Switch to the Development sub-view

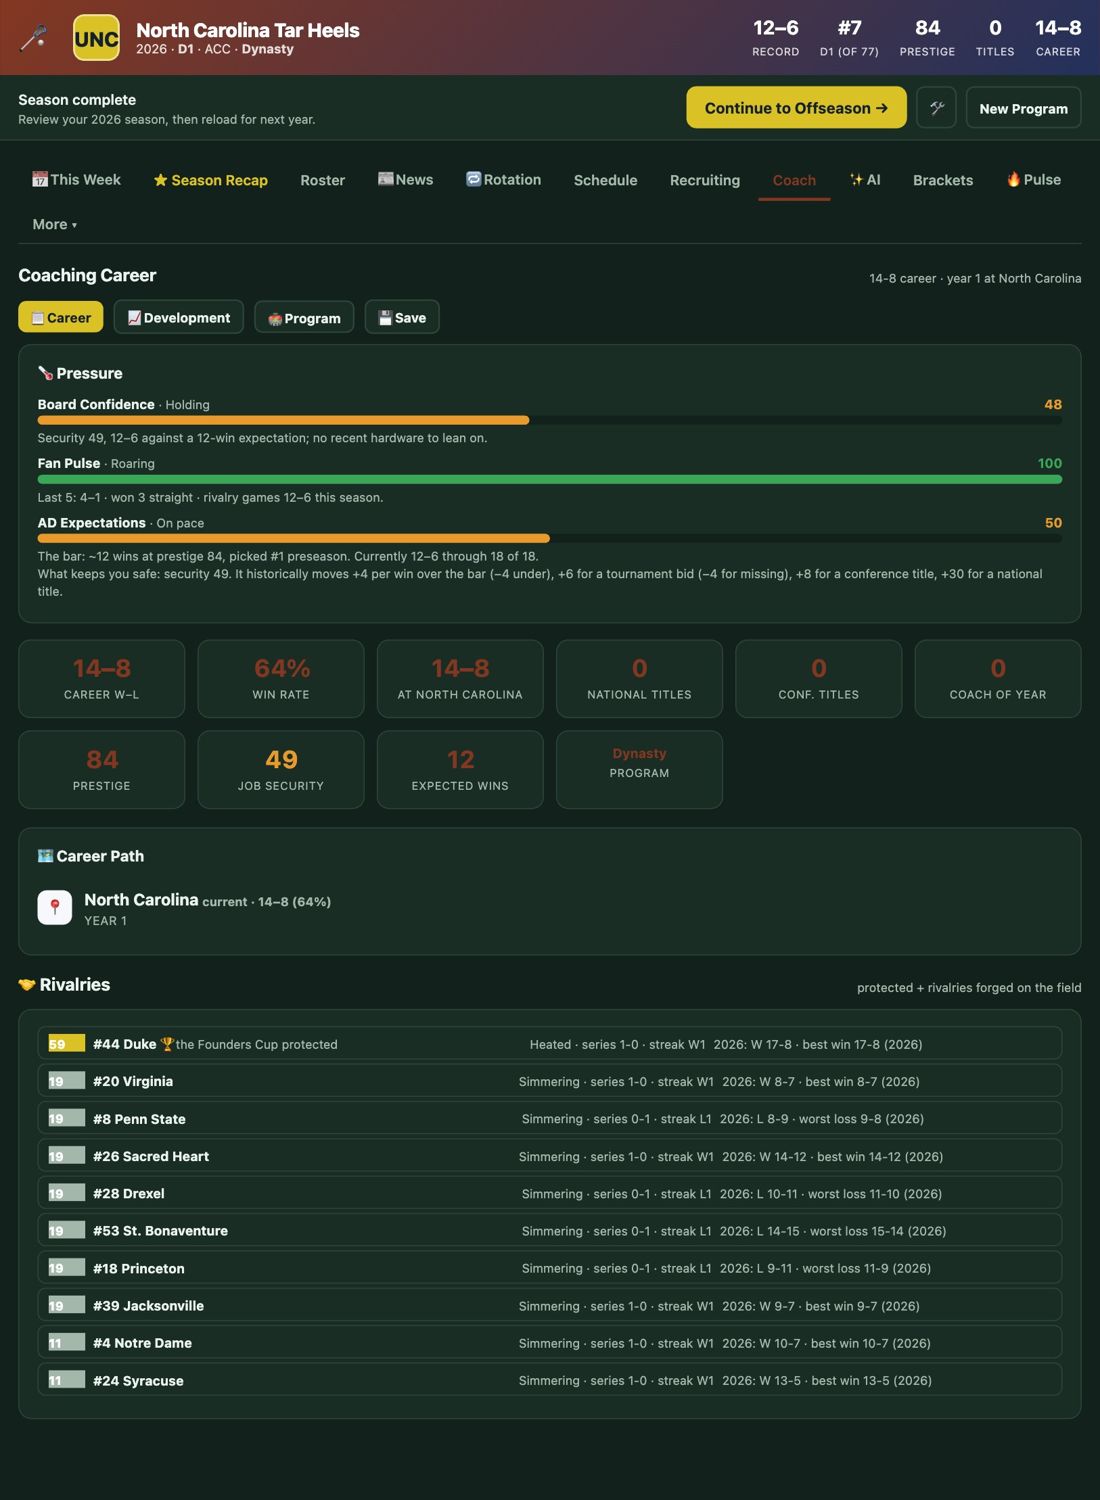(178, 317)
